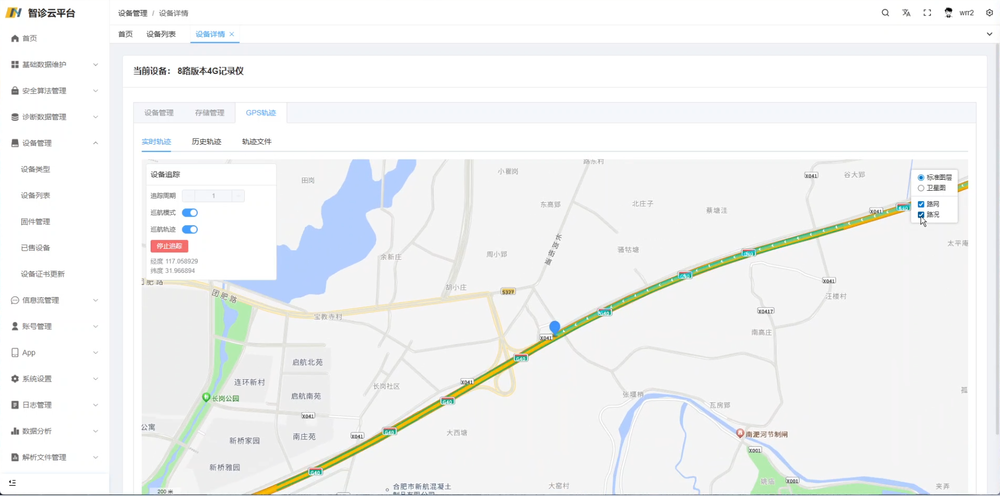Viewport: 1000px width, 496px height.
Task: Click the user avatar picture
Action: 948,13
